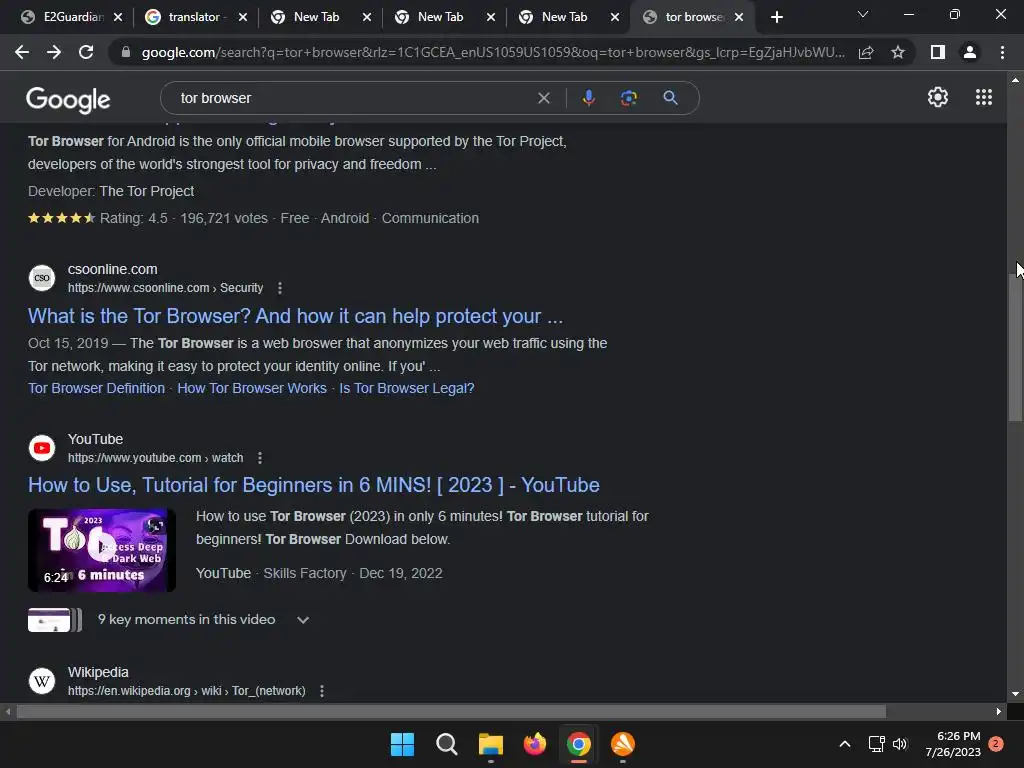Open the csoonline favicon
The width and height of the screenshot is (1024, 768).
[x=42, y=278]
